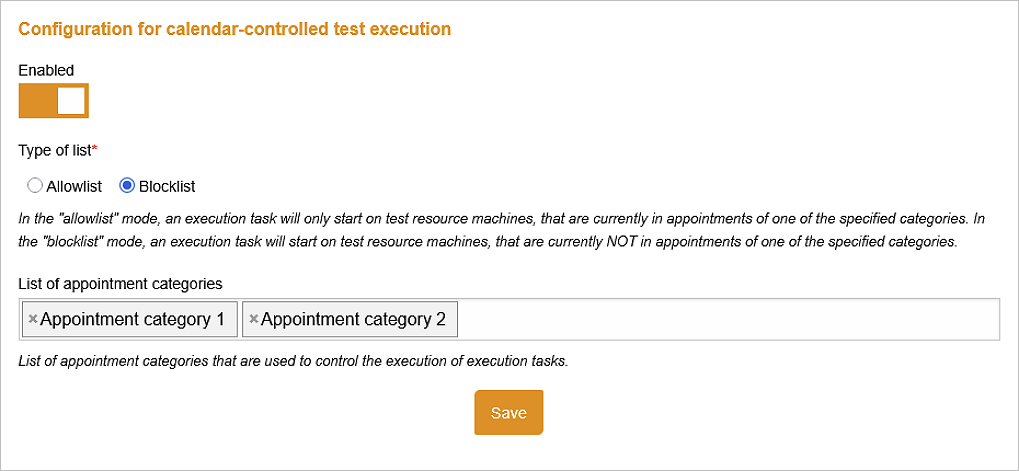The image size is (1019, 471).
Task: Click the "Blocklist" label text
Action: point(167,186)
